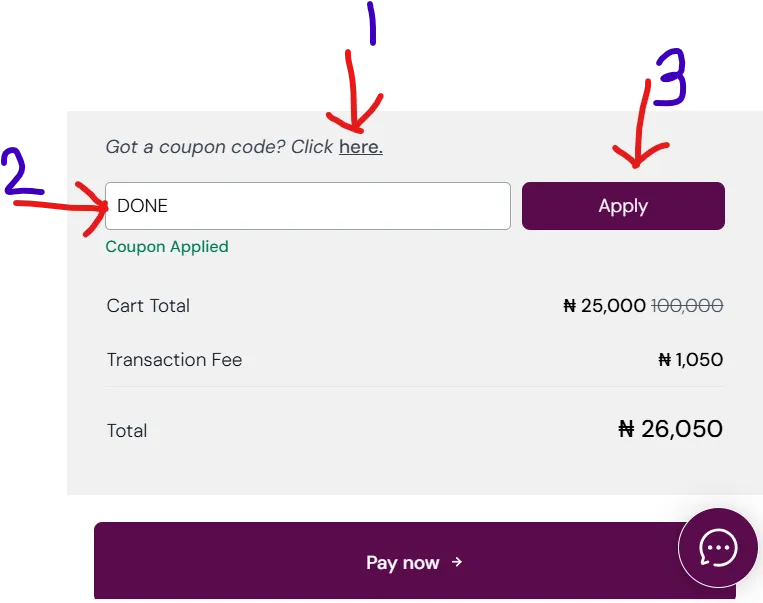Click the ₦ 26,050 grand total amount
Viewport: 763px width, 603px height.
click(x=670, y=430)
